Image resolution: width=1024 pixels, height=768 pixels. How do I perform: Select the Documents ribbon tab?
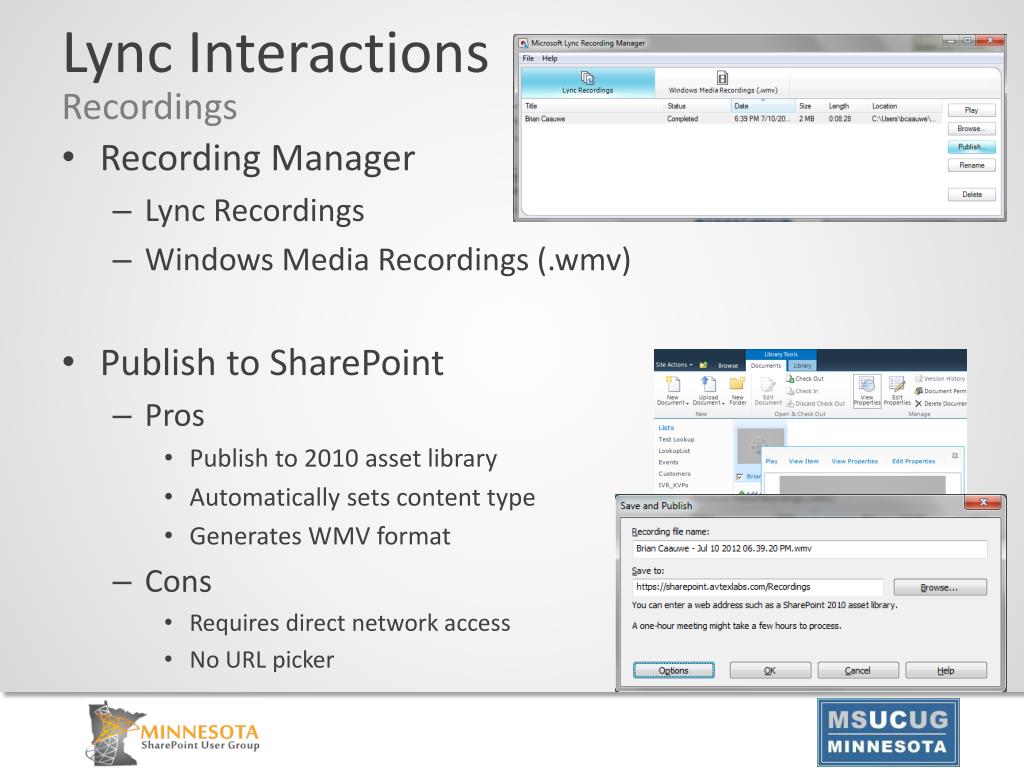point(766,366)
